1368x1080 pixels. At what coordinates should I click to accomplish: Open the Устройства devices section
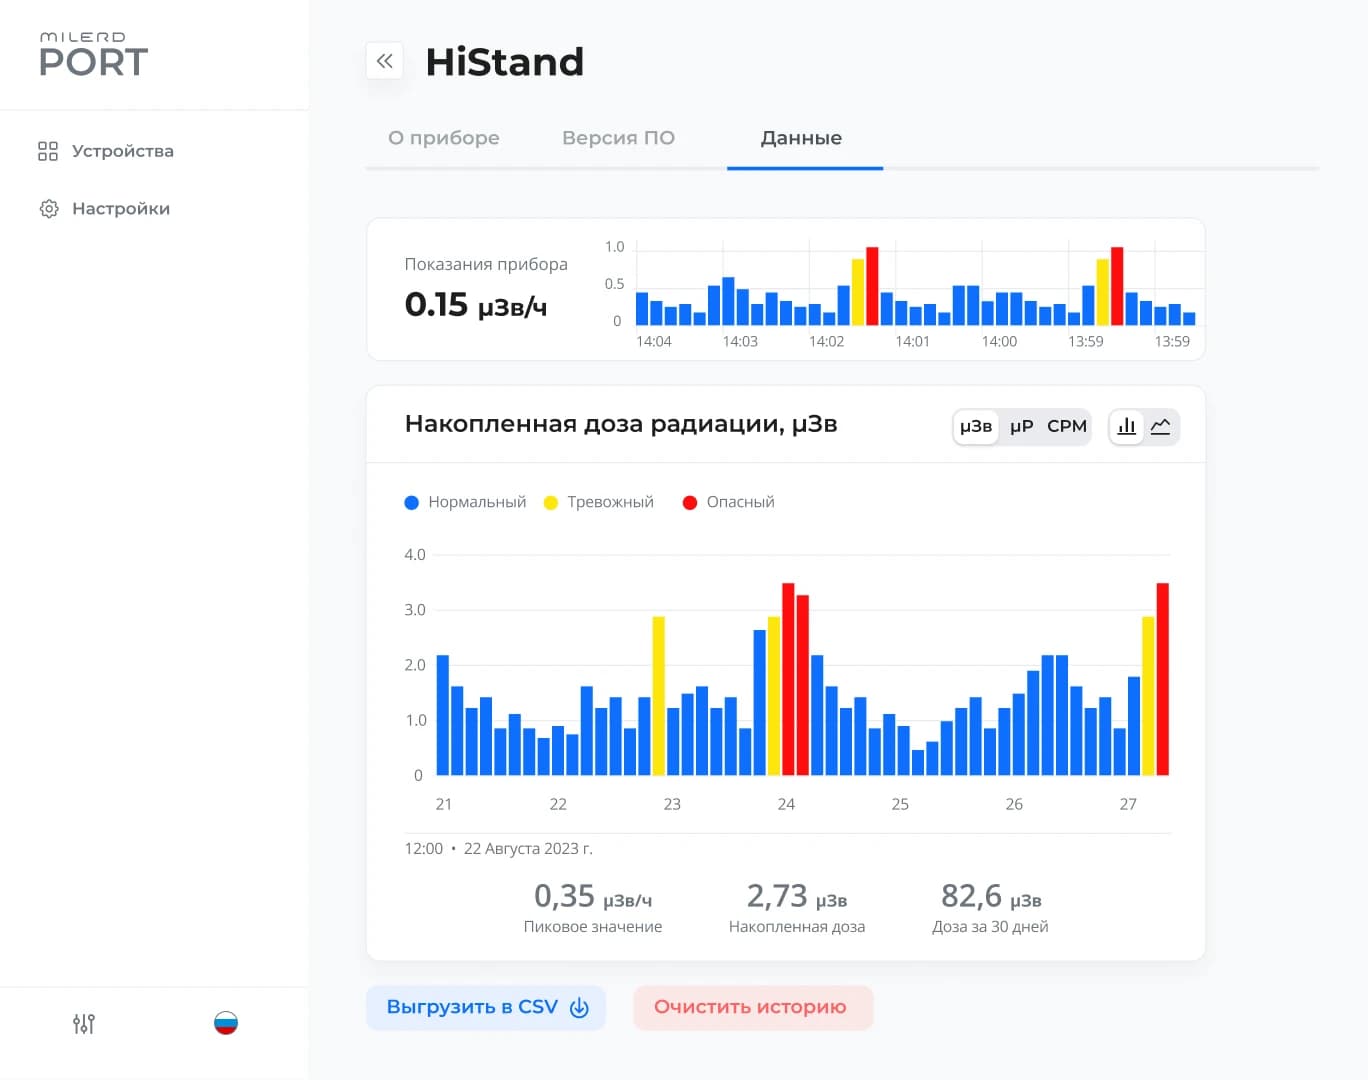point(106,151)
